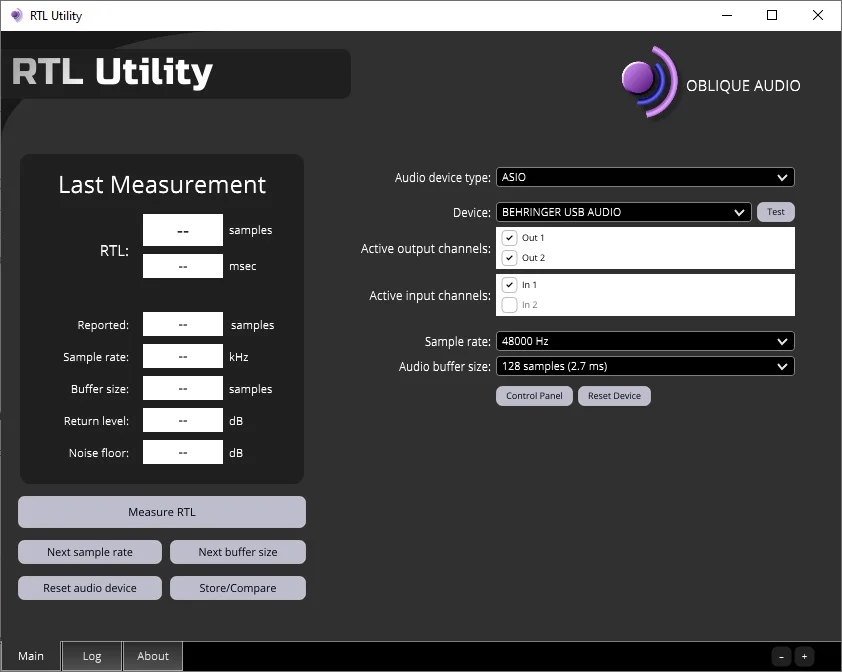Open the Audio device type dropdown
This screenshot has height=672, width=842.
pos(645,177)
